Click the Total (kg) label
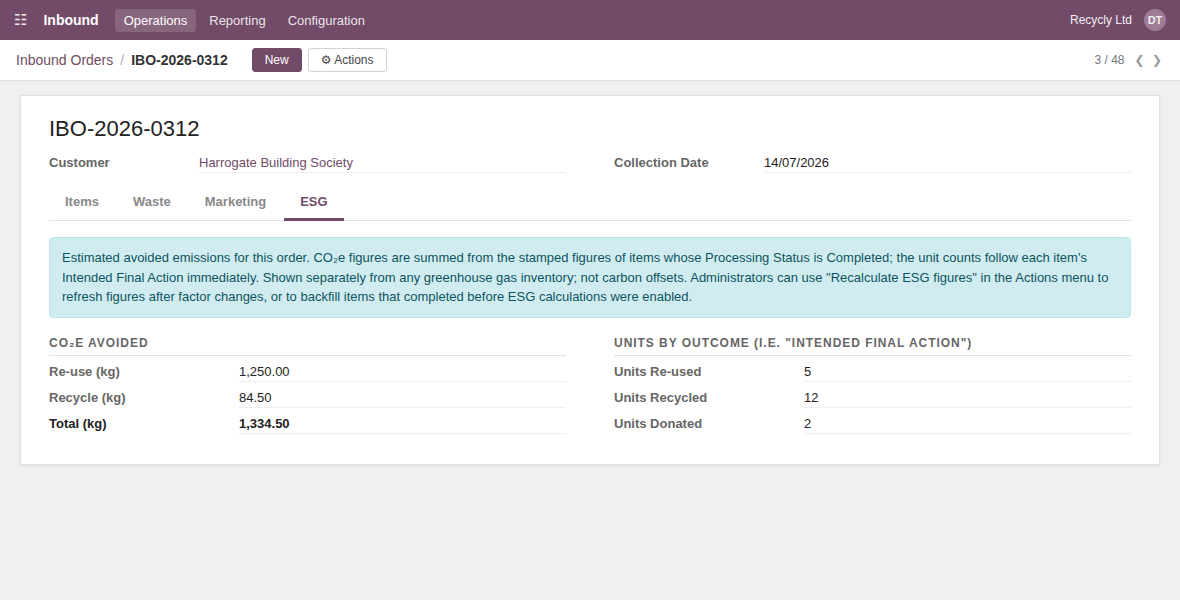 pyautogui.click(x=78, y=424)
